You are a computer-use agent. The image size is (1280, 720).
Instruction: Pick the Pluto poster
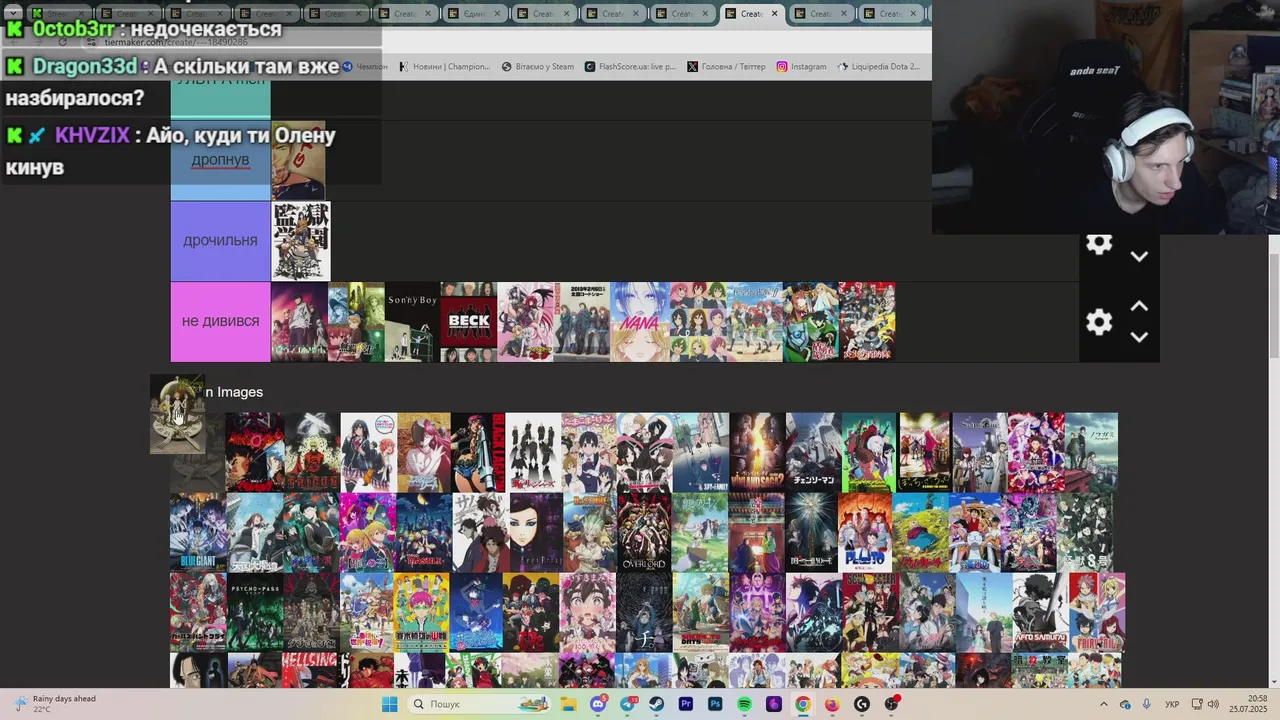865,532
